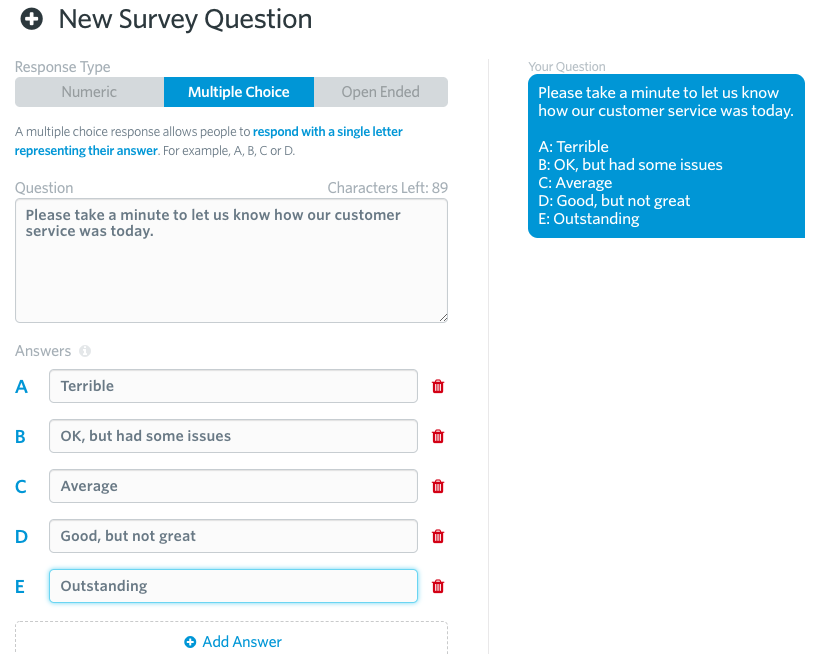The height and width of the screenshot is (654, 828).
Task: Select the Multiple Choice response type
Action: click(239, 92)
